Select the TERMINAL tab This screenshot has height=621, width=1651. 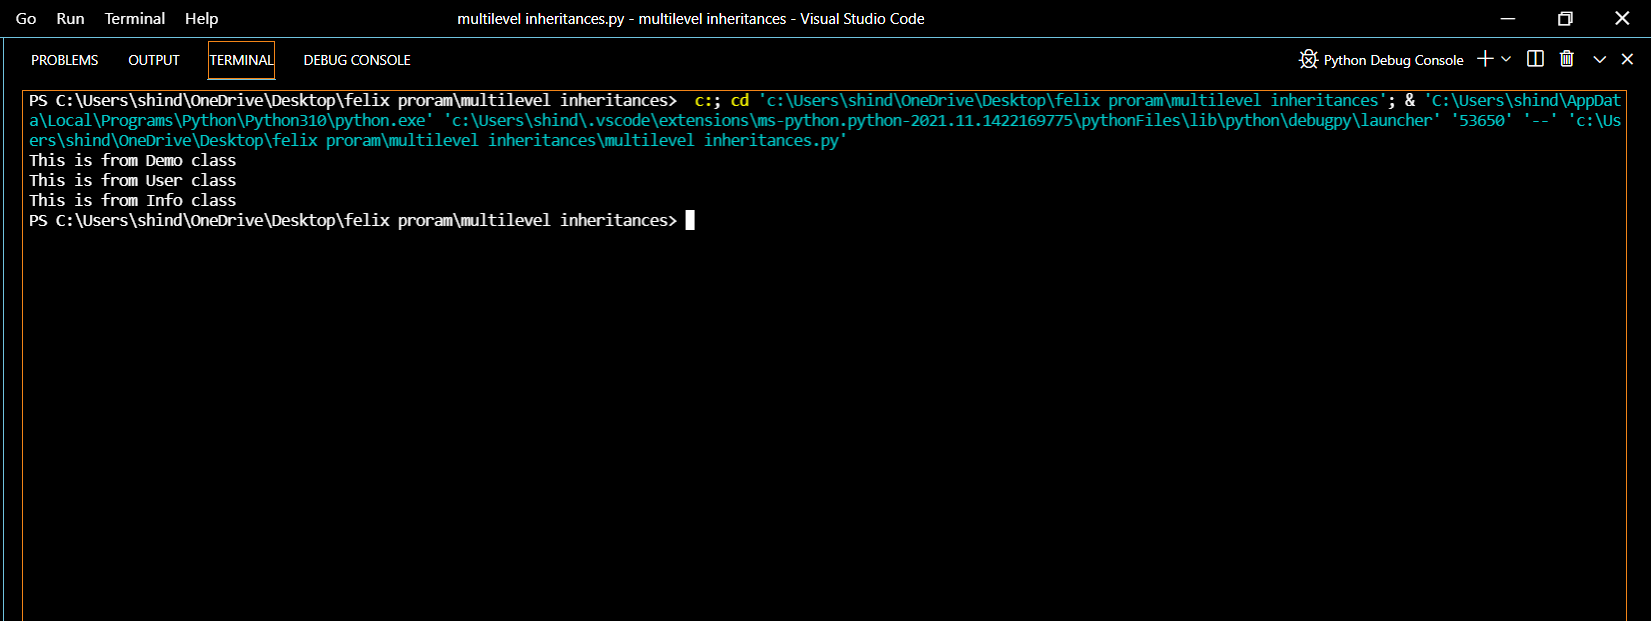[x=241, y=60]
